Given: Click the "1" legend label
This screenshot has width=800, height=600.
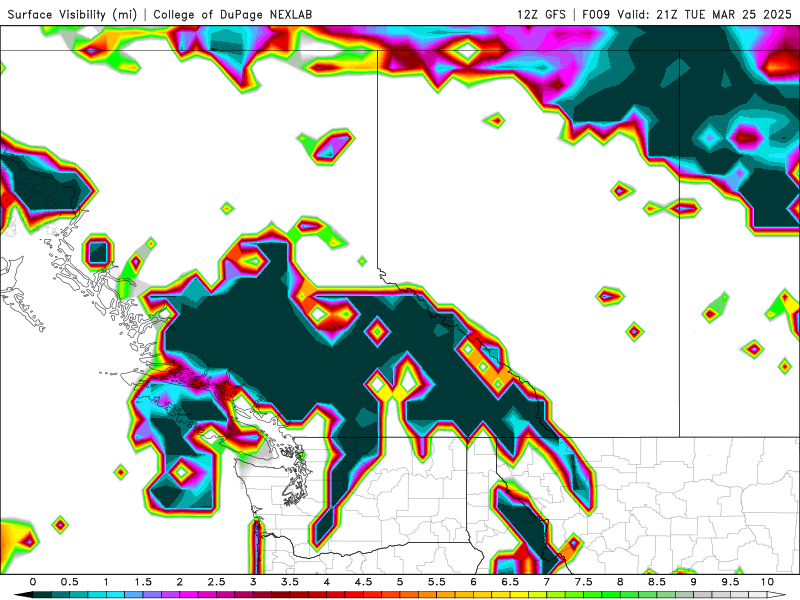Looking at the screenshot, I should tap(106, 582).
